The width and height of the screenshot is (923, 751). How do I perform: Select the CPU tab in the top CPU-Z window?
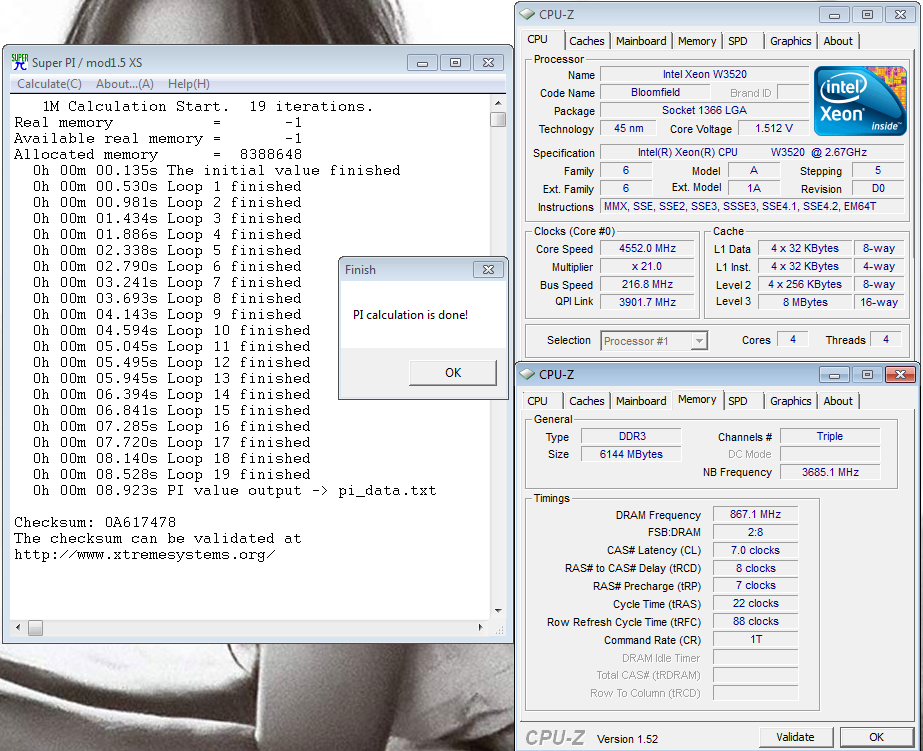[x=537, y=39]
